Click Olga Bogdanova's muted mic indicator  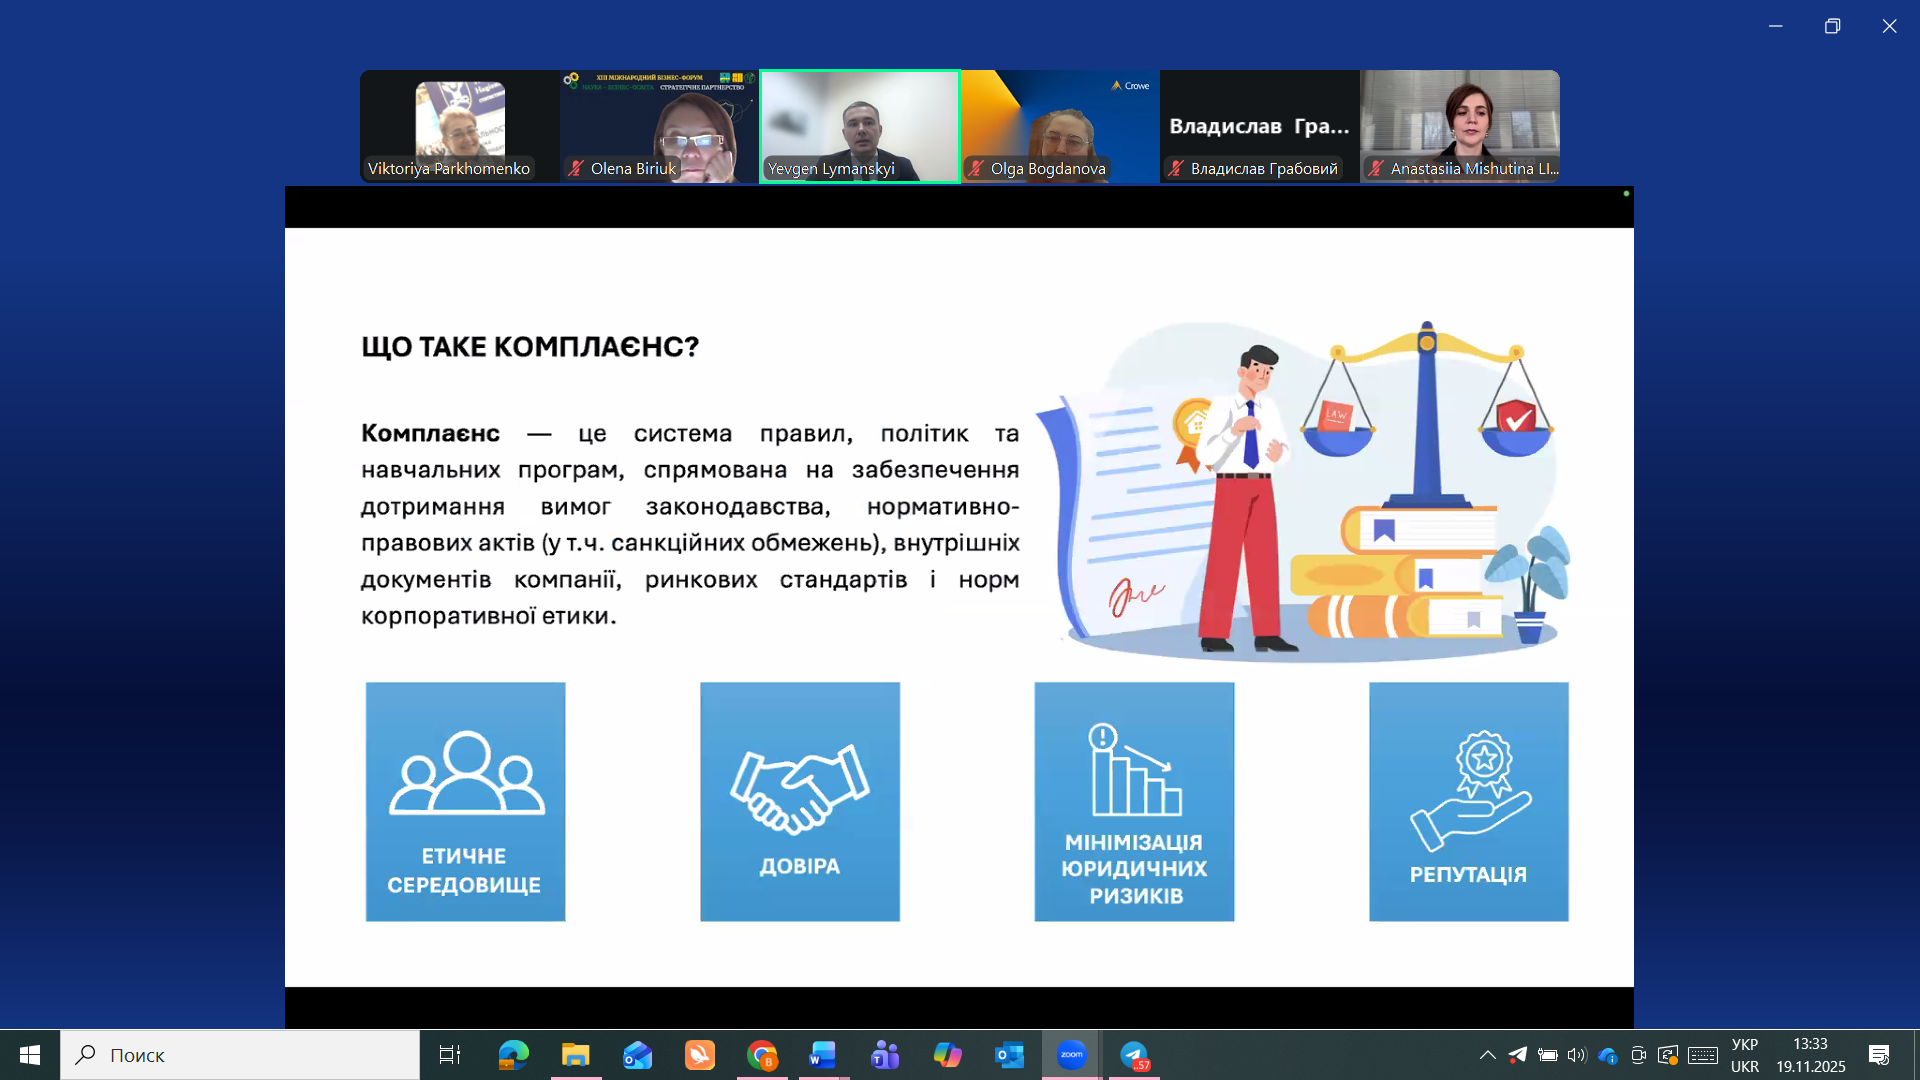[976, 168]
